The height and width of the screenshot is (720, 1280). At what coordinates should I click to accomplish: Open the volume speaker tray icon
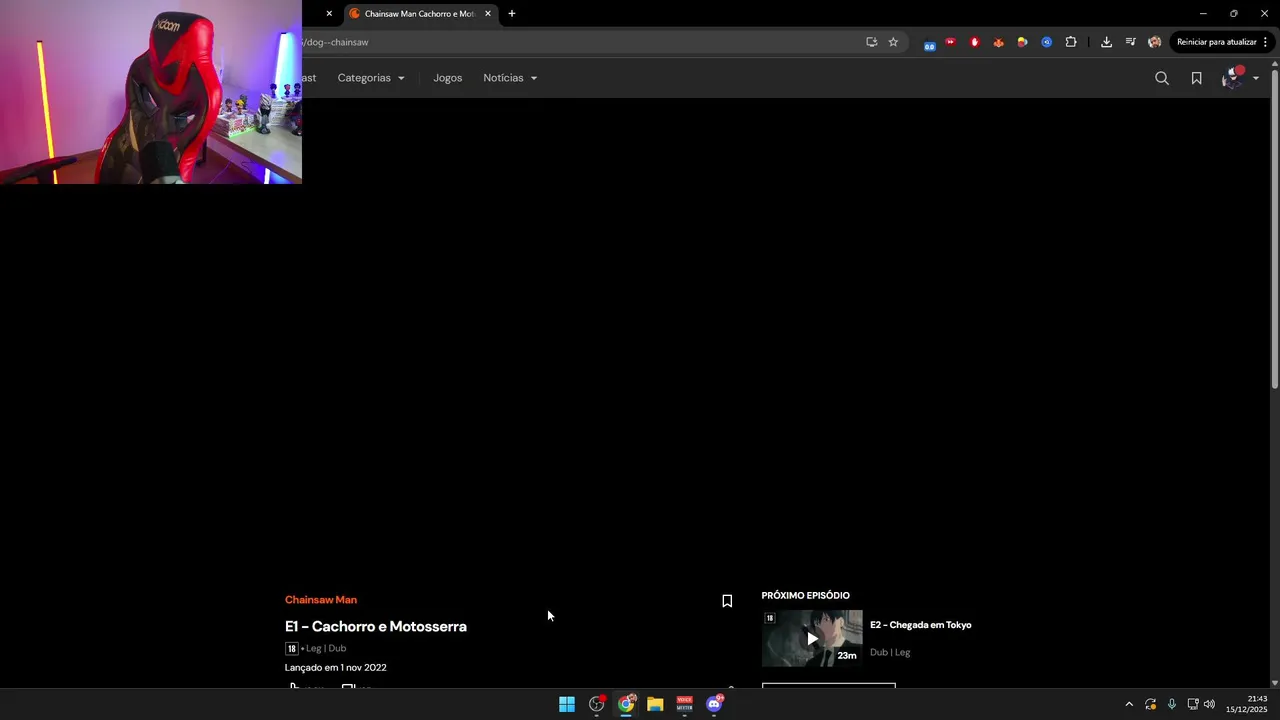point(1209,704)
